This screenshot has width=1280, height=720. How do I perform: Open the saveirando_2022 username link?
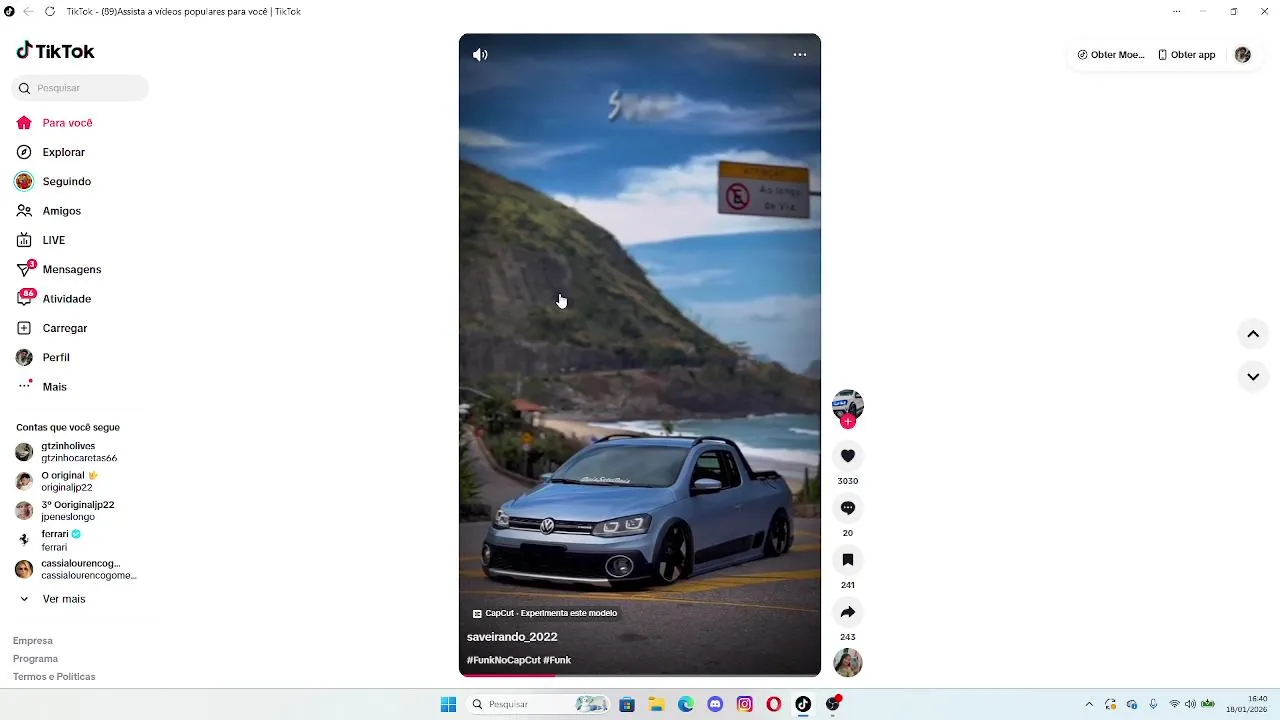[512, 637]
